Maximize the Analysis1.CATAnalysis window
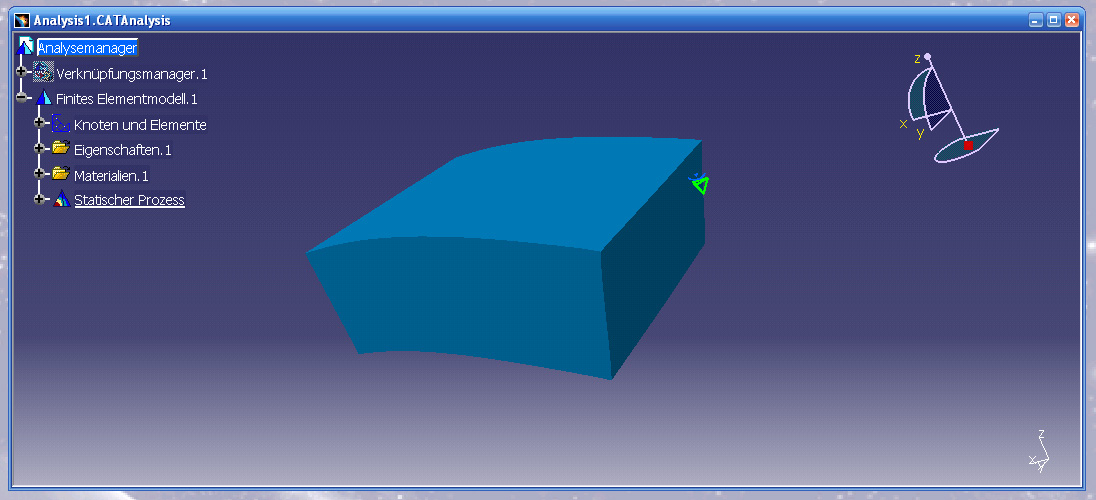Screen dimensions: 1096x500 tap(1054, 20)
